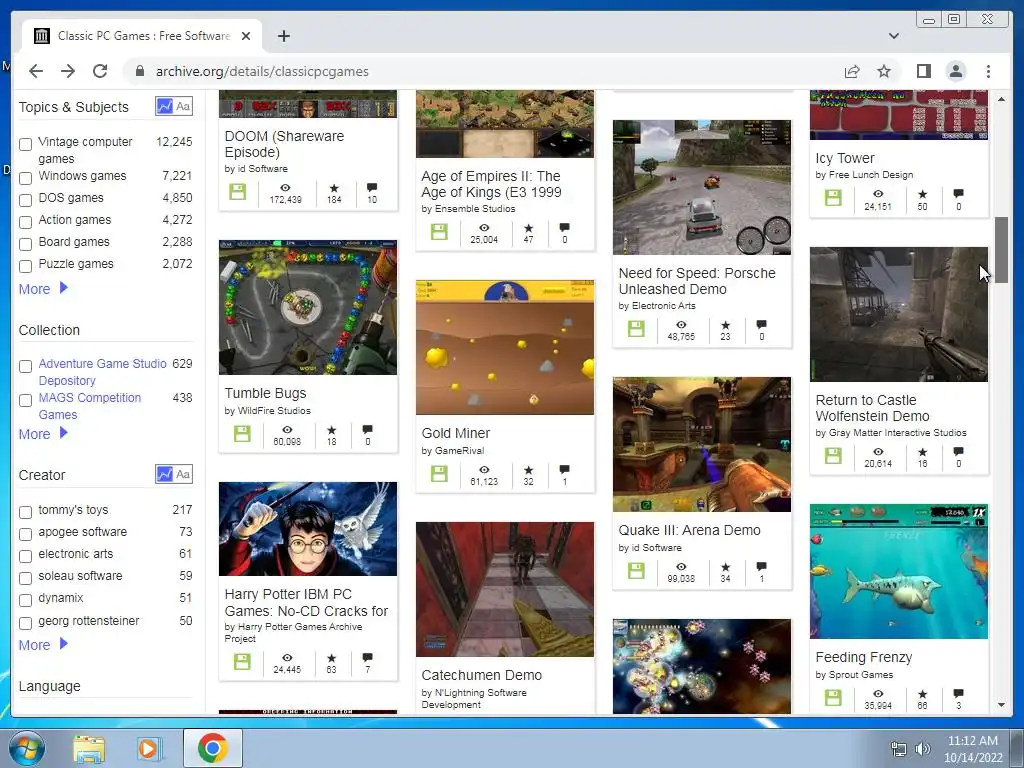The width and height of the screenshot is (1024, 768).
Task: Check the apogee software creator filter
Action: click(x=25, y=534)
